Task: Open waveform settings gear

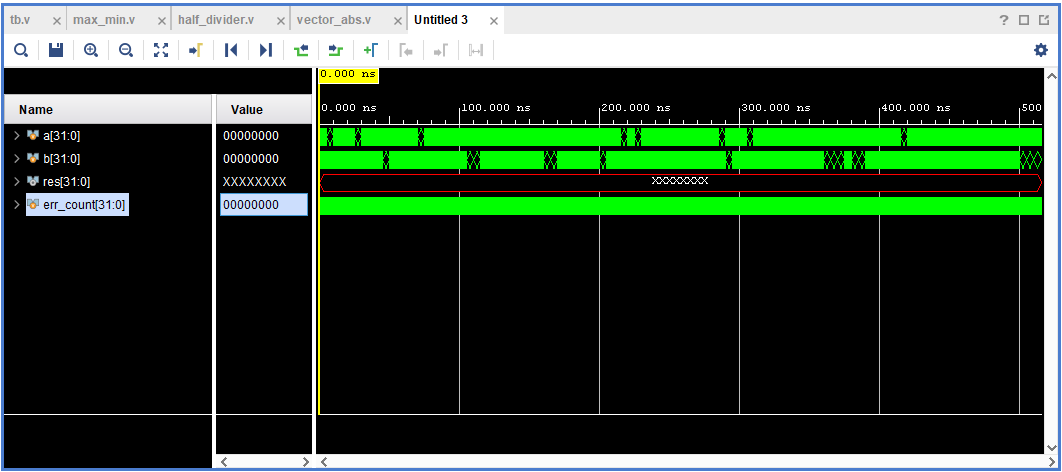Action: (1040, 50)
